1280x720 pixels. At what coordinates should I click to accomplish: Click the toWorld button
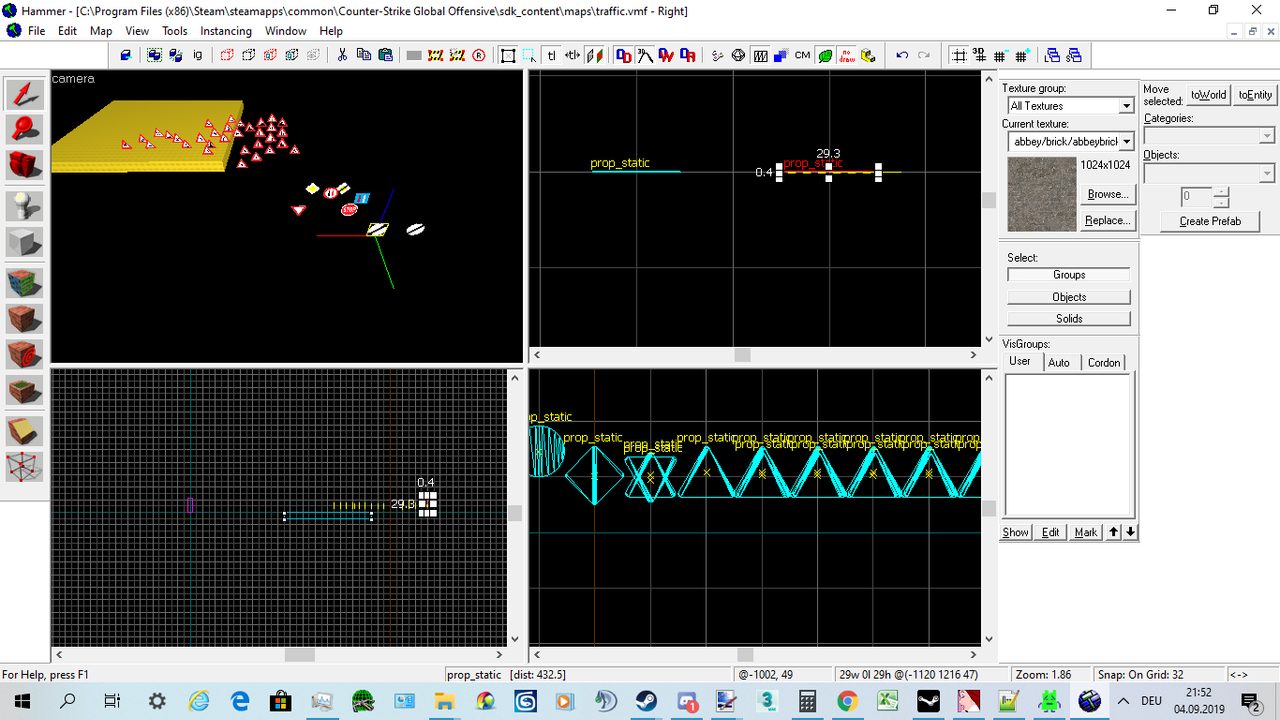coord(1208,95)
